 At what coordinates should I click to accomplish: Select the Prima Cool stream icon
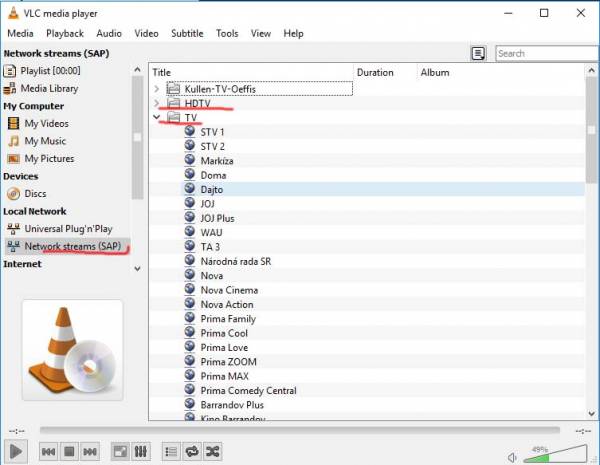(x=190, y=332)
